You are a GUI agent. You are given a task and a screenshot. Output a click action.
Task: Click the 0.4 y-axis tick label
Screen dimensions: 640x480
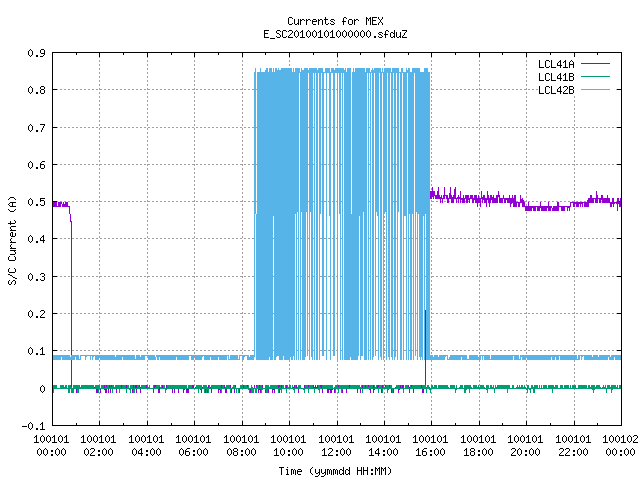pos(36,239)
